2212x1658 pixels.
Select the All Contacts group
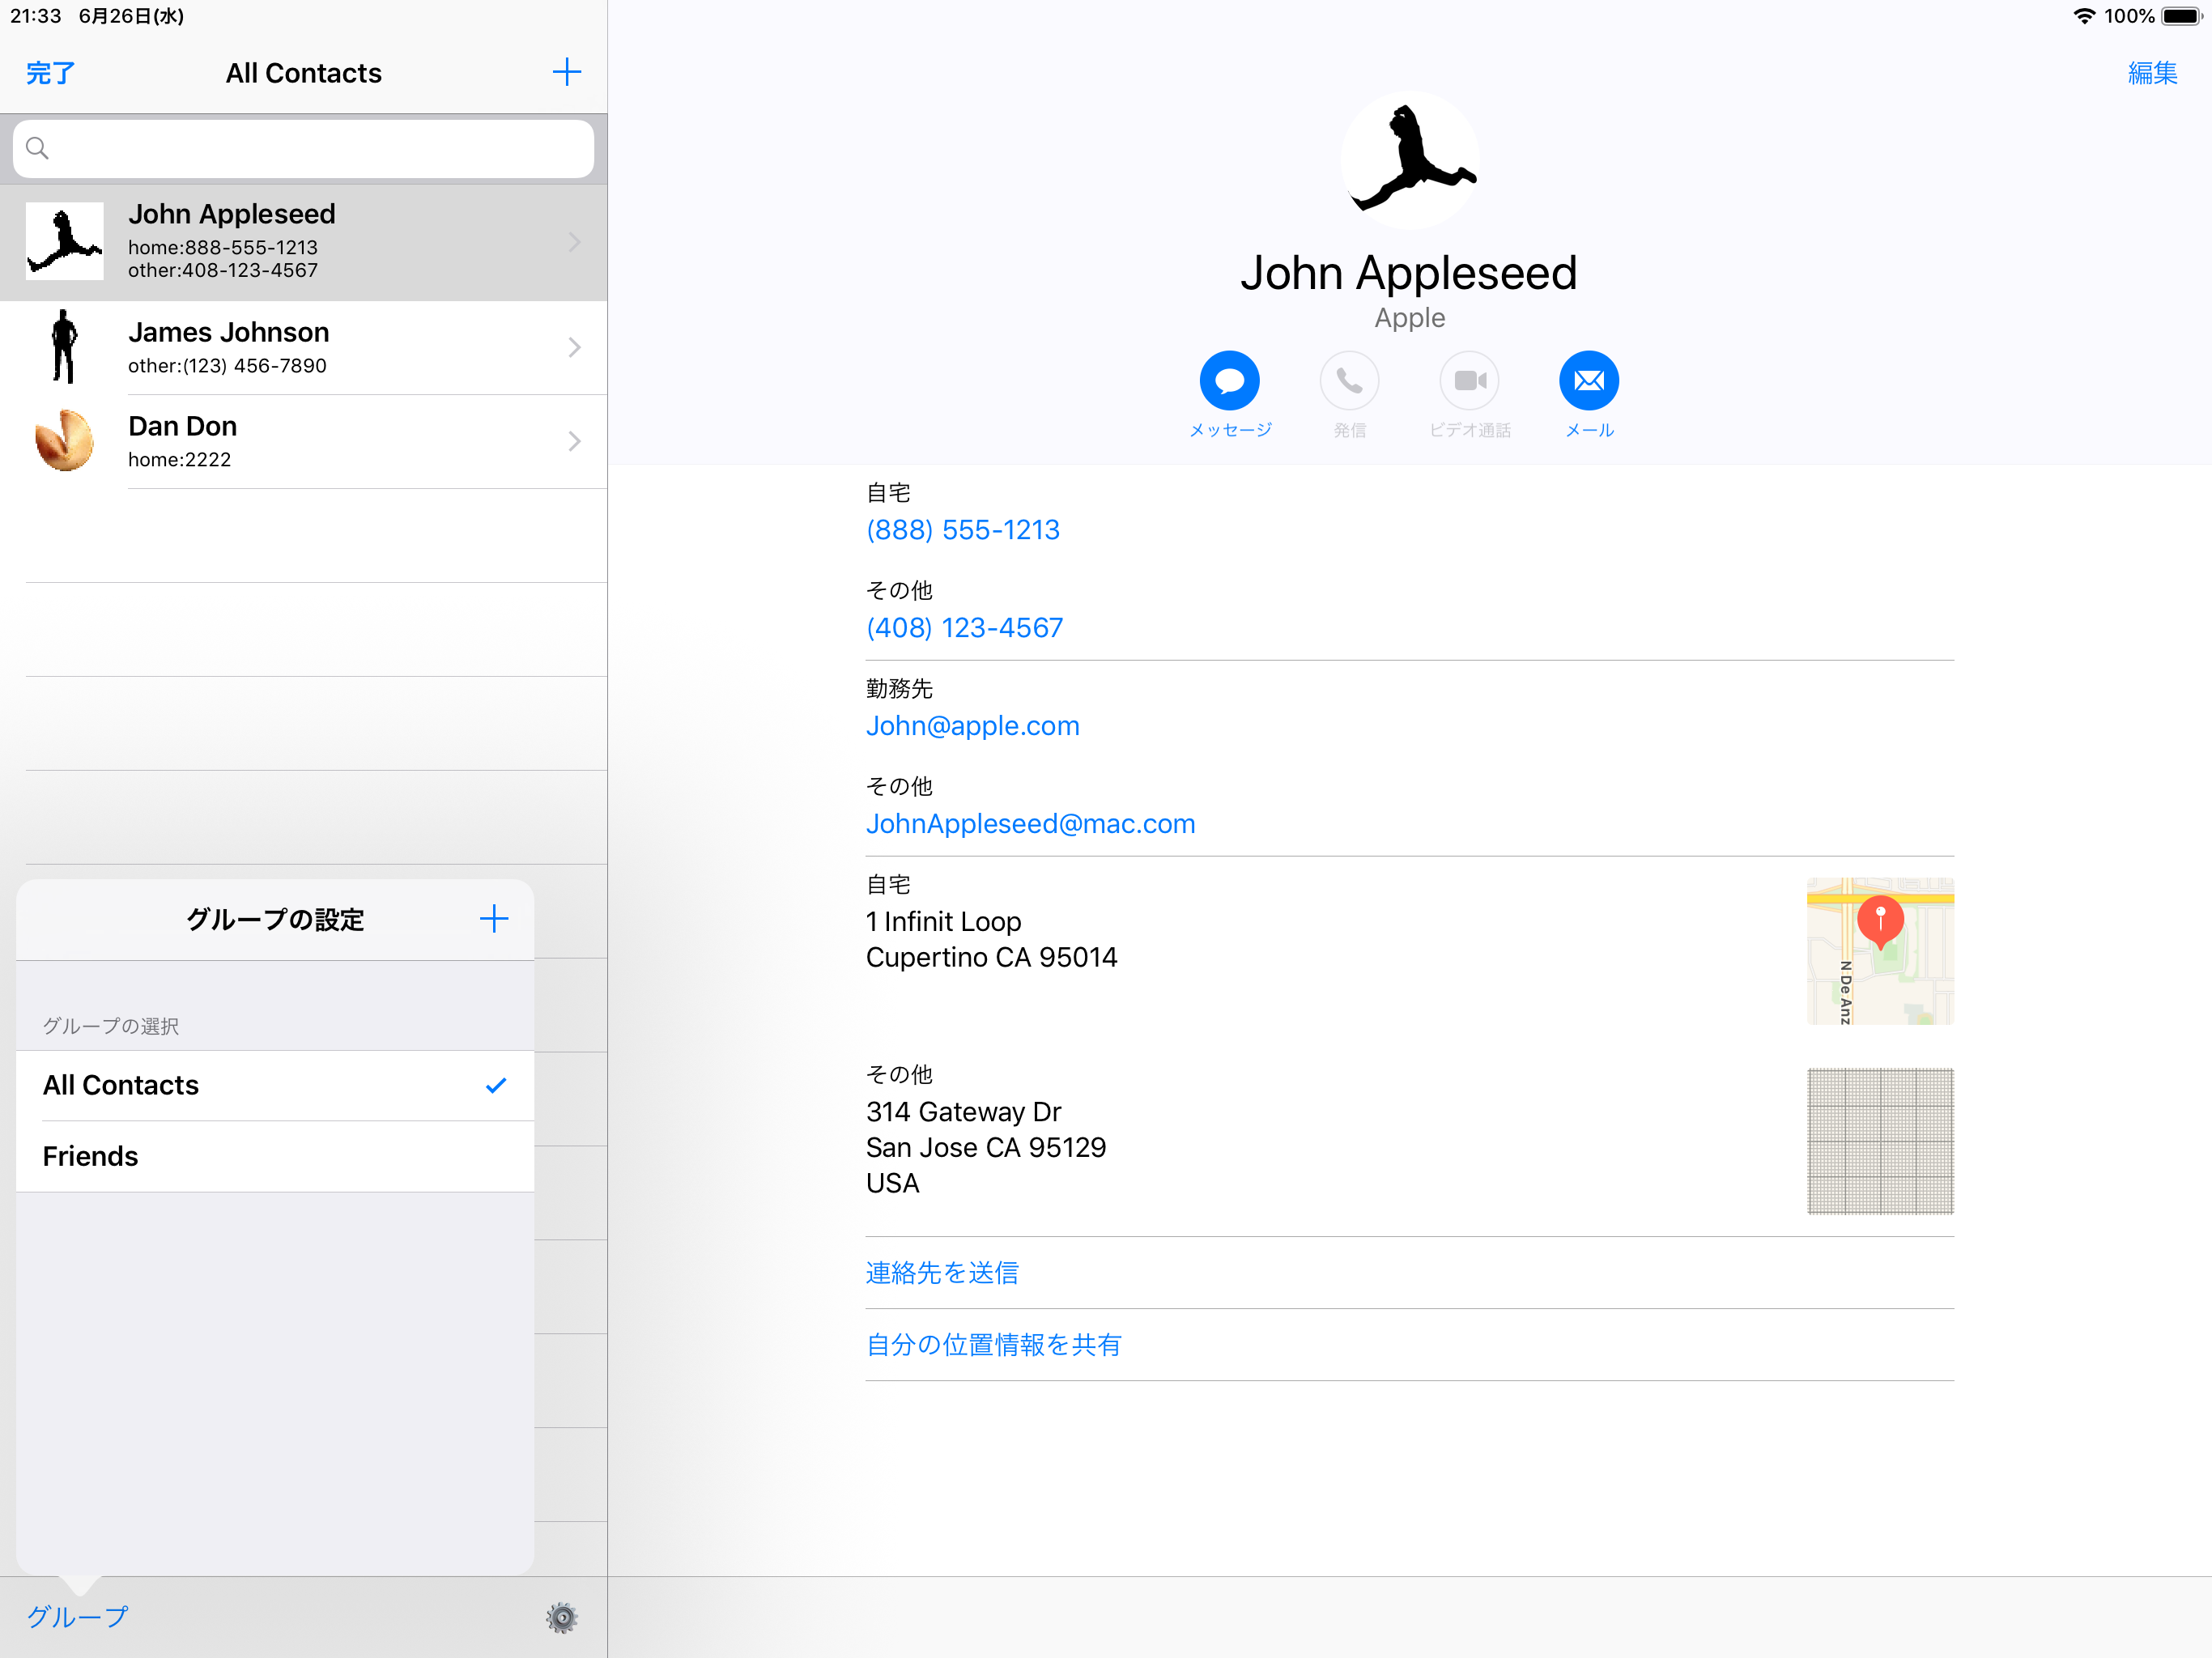[275, 1085]
